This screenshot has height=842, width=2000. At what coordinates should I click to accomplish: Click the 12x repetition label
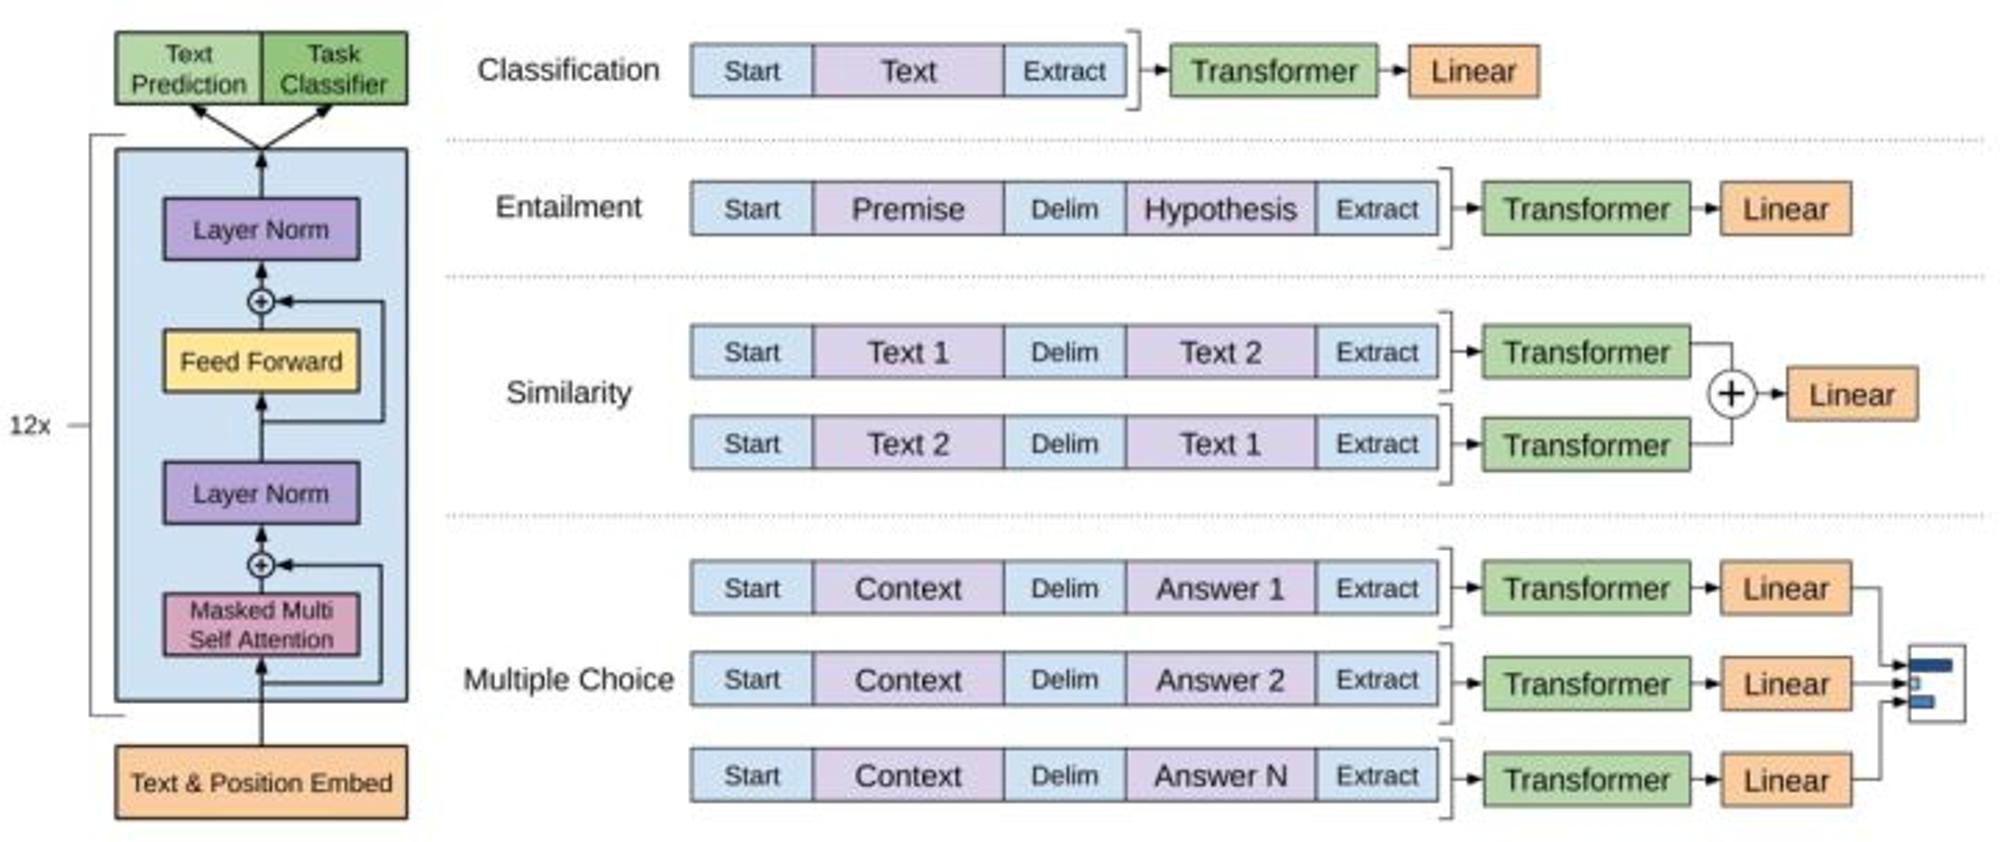point(30,425)
